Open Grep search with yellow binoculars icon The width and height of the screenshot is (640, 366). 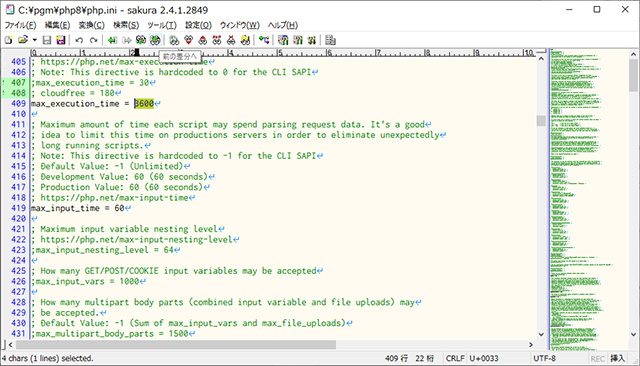pos(245,40)
